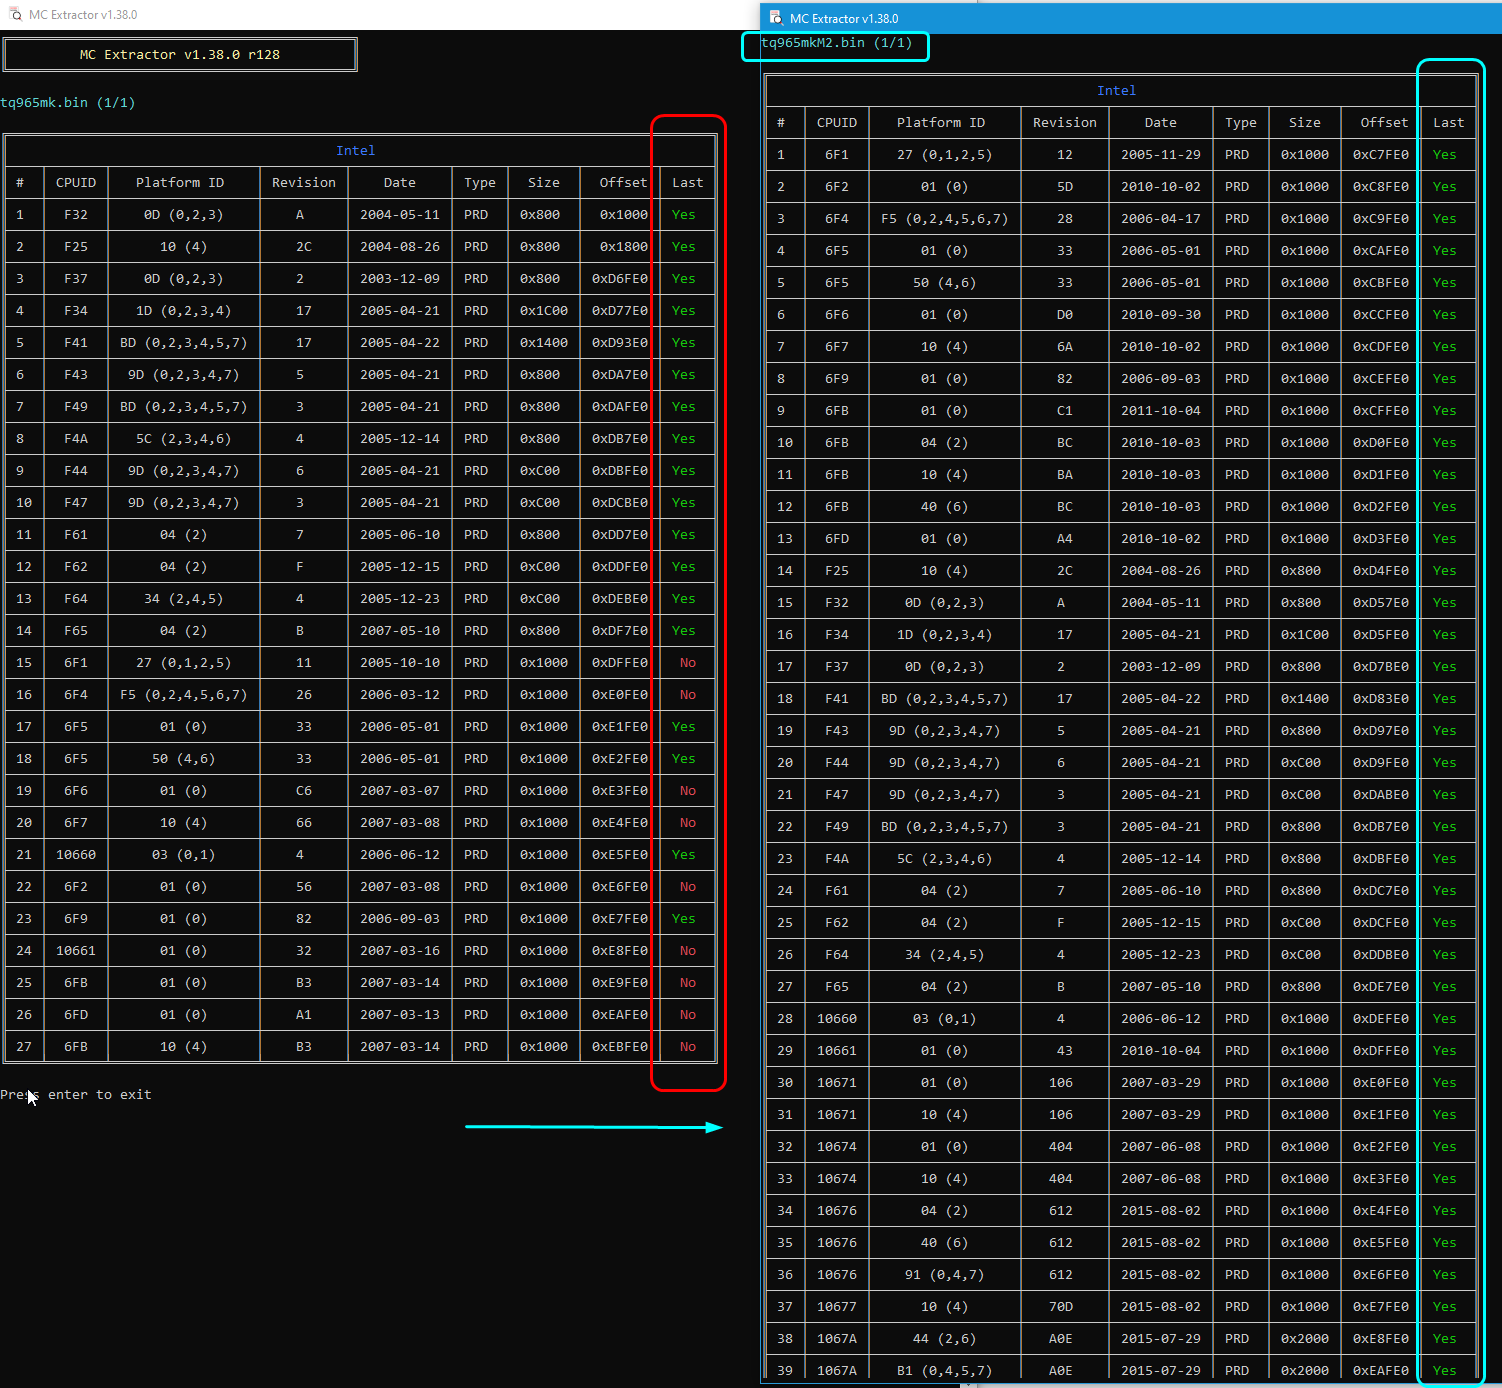Click the 'Platform ID' column header in left window
Image resolution: width=1502 pixels, height=1388 pixels.
[x=180, y=183]
